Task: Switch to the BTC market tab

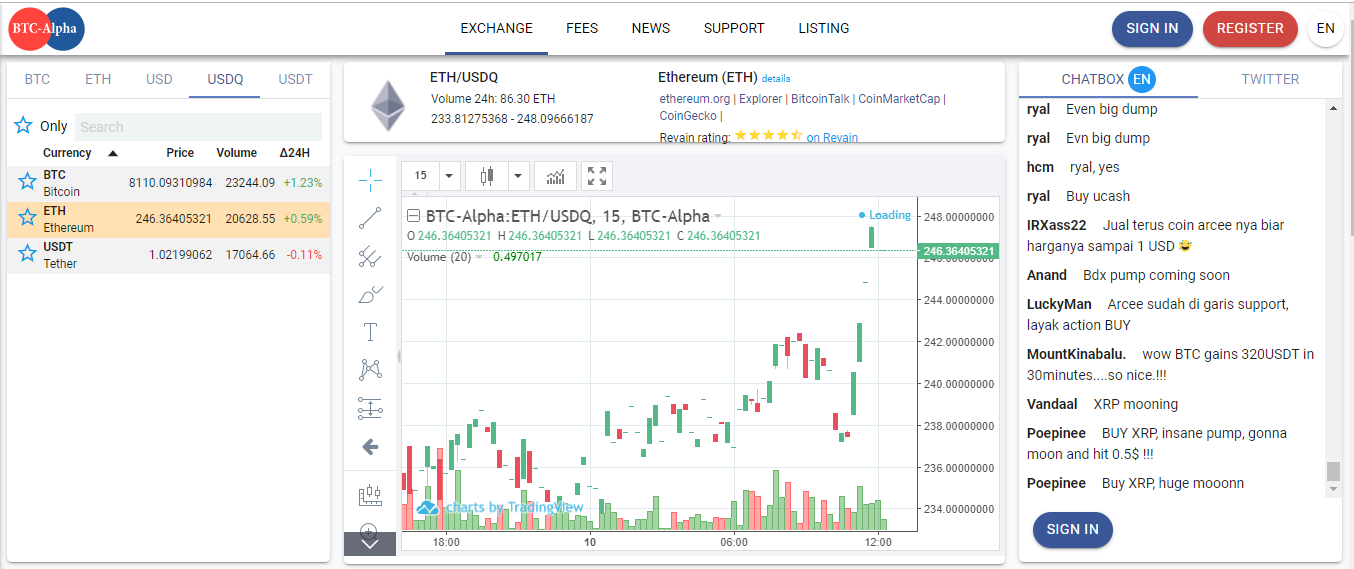Action: point(37,79)
